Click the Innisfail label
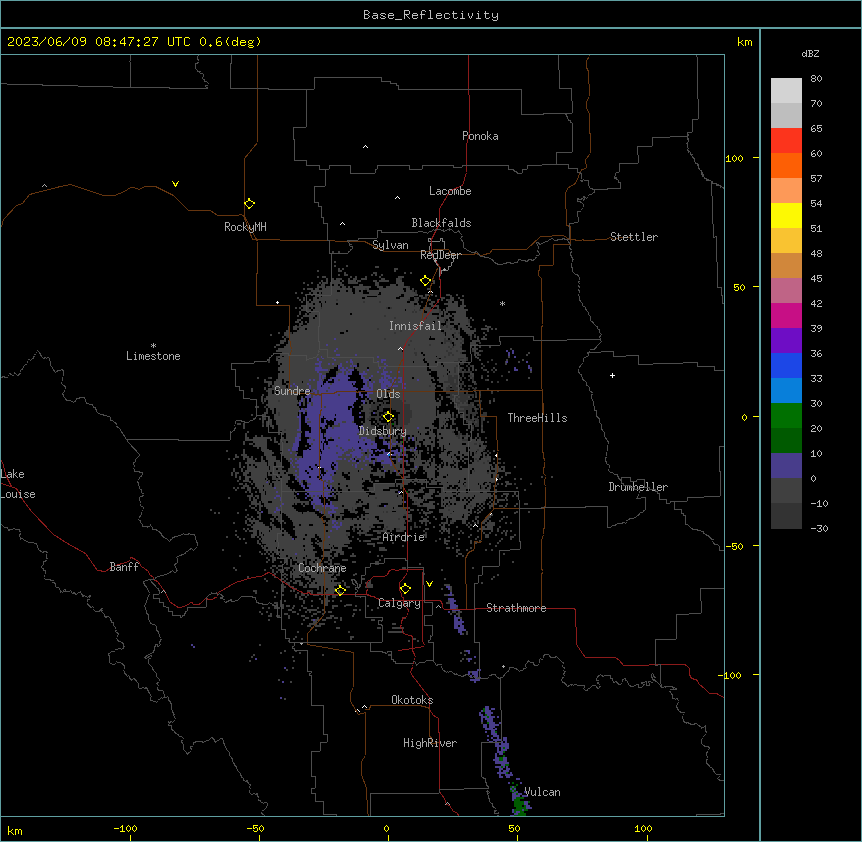The image size is (862, 842). coord(415,326)
